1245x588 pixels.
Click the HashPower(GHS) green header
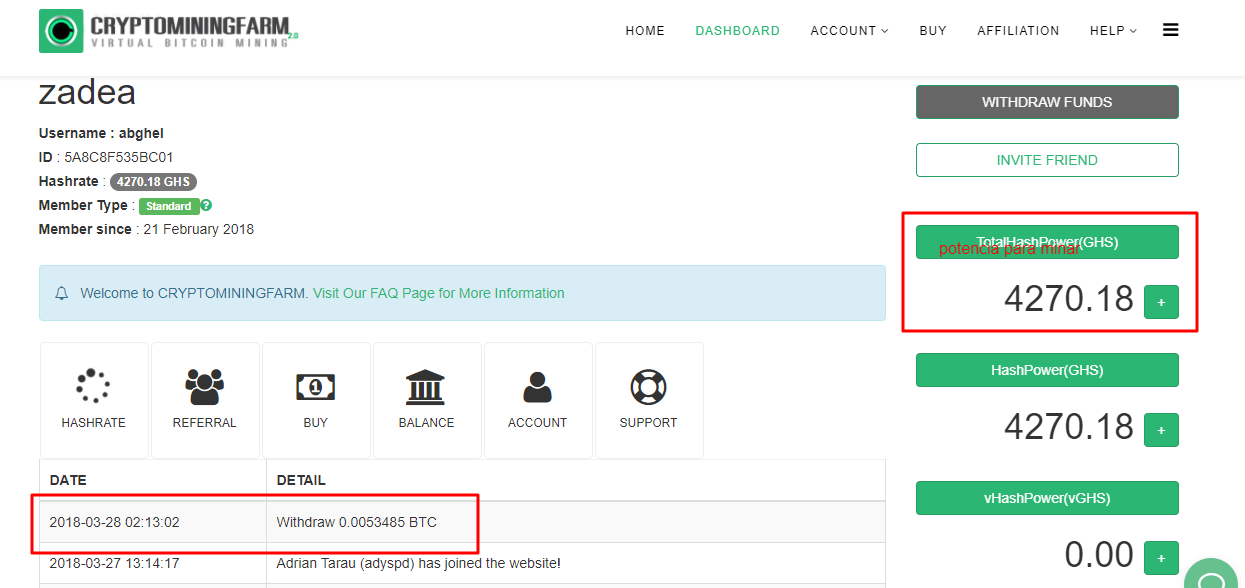coord(1047,370)
